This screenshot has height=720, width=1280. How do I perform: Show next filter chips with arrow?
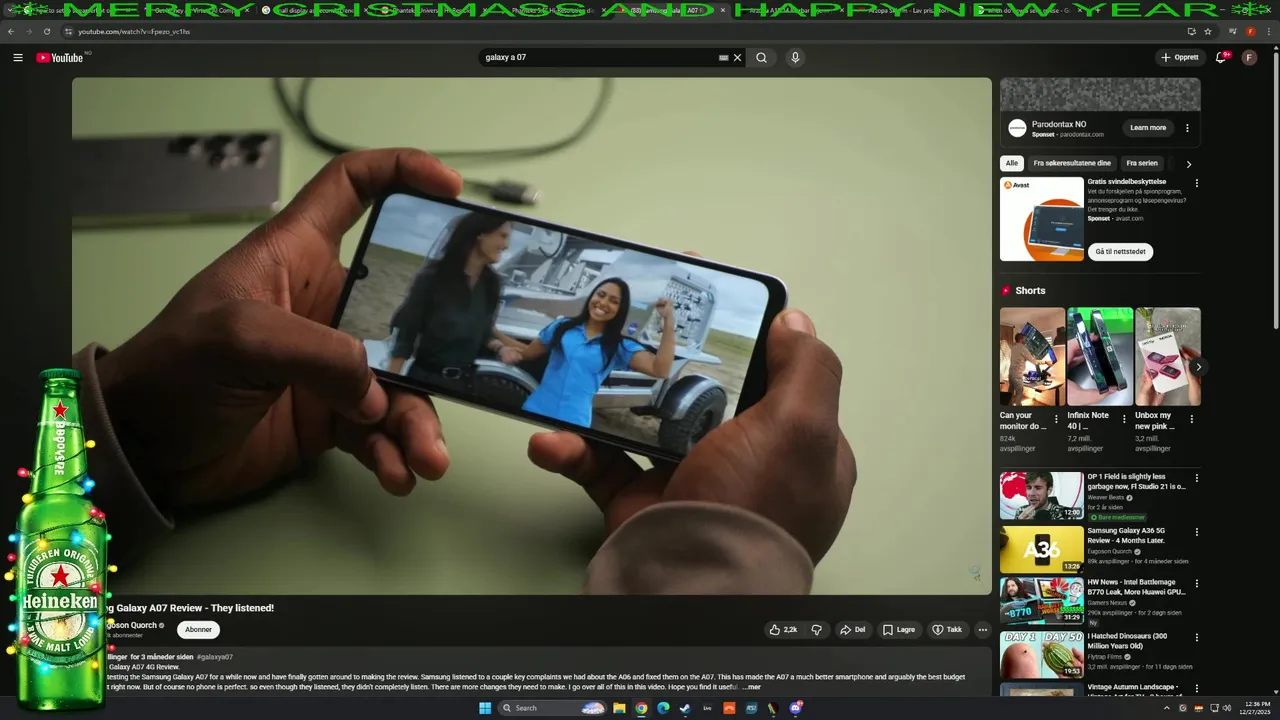click(1188, 164)
